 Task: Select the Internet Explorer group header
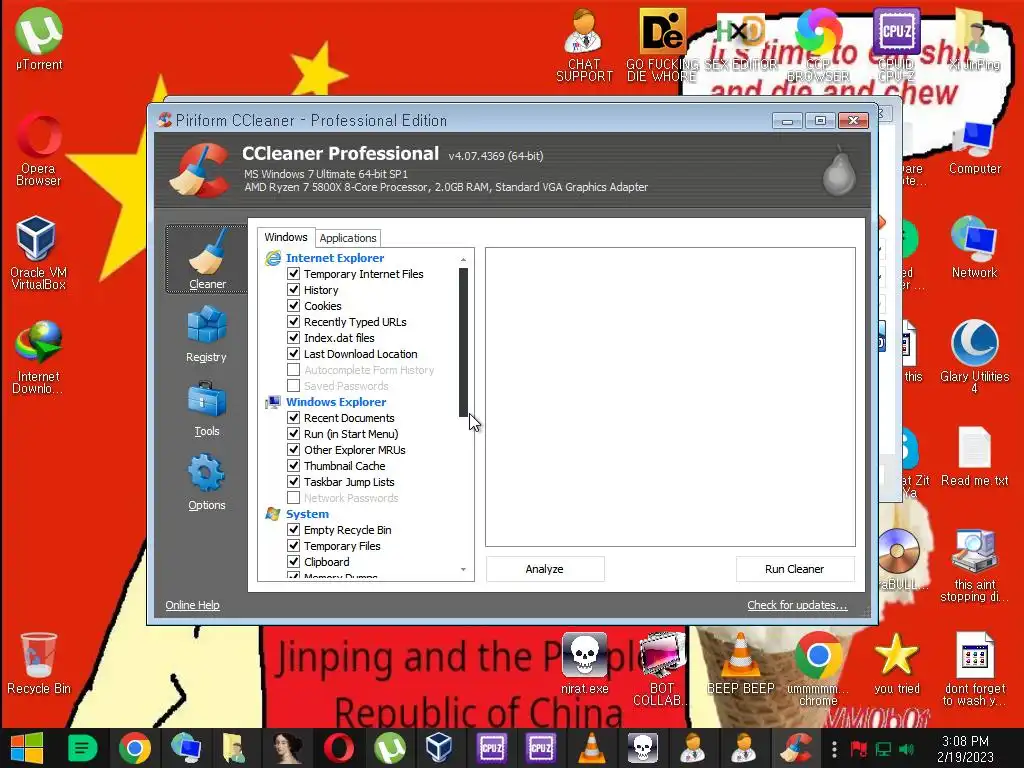click(334, 258)
